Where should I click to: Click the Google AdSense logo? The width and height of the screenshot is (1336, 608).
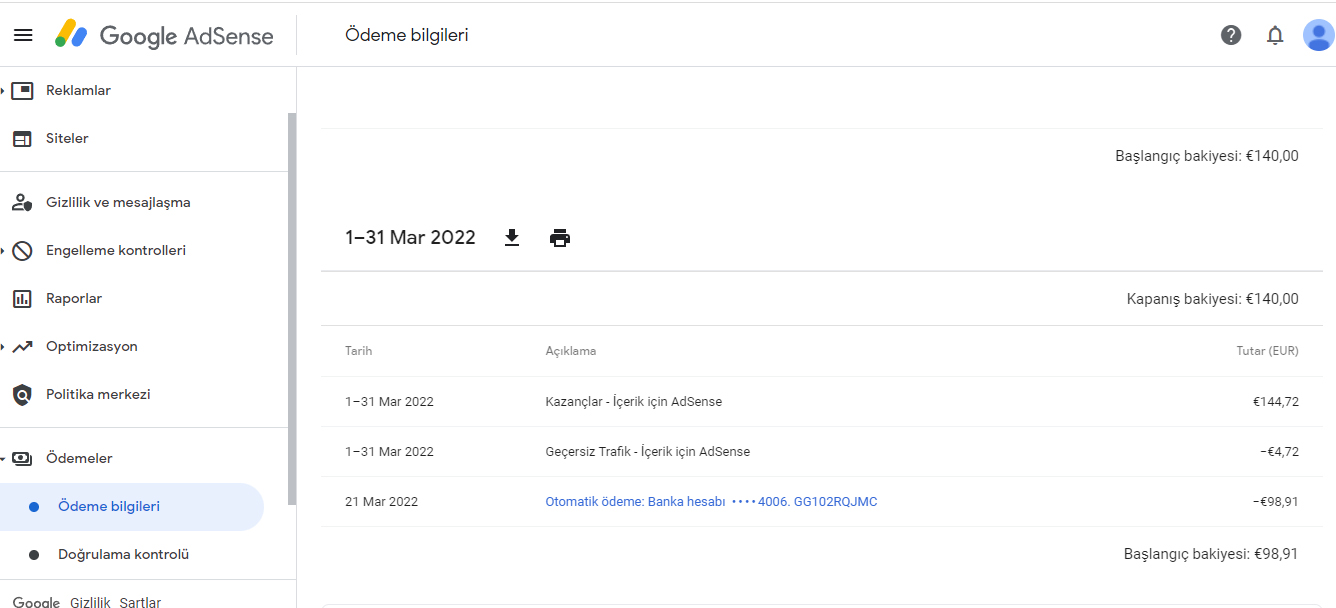tap(164, 35)
